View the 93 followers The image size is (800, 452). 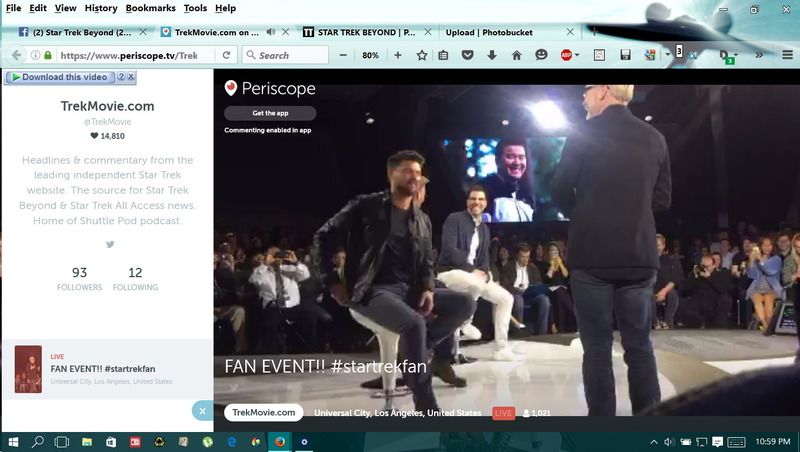pos(79,279)
